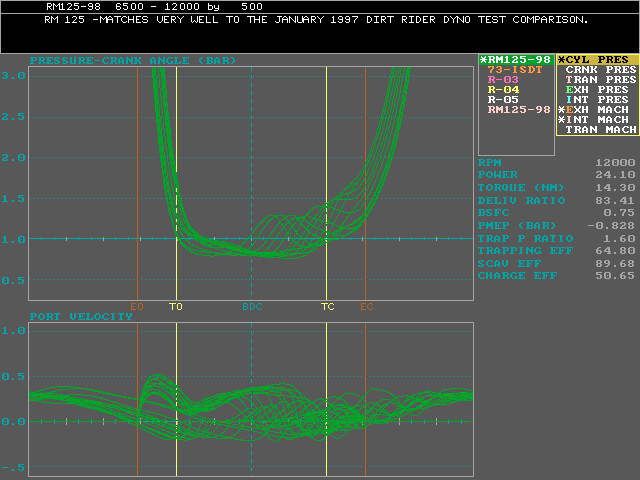Click the TRAP P RATIO value 1.60
This screenshot has height=480, width=640.
click(619, 238)
